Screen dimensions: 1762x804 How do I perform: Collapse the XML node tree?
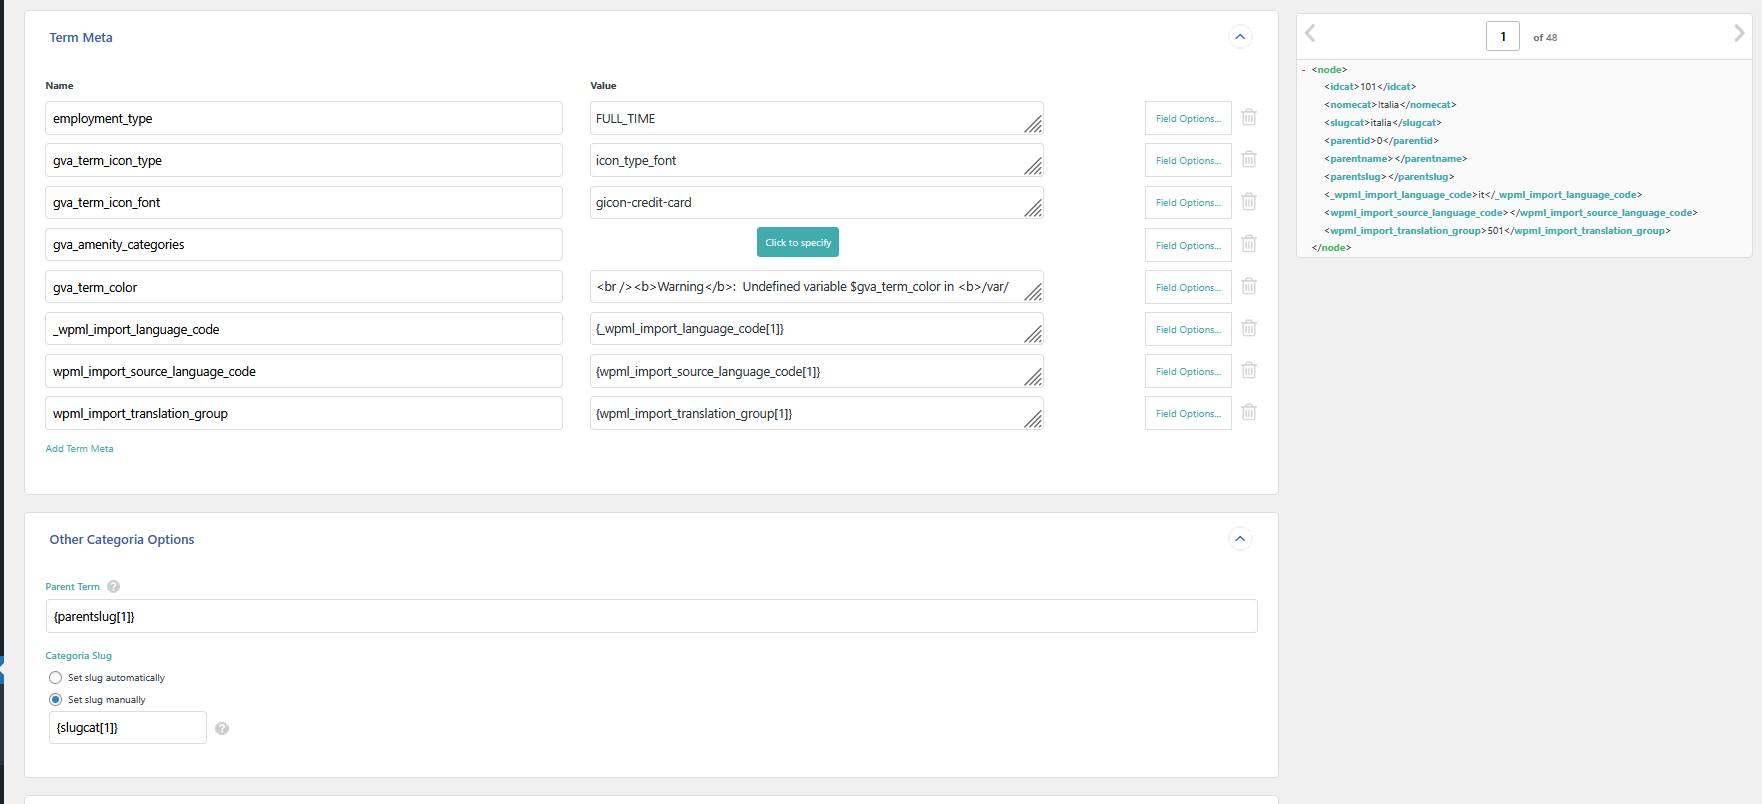coord(1304,70)
